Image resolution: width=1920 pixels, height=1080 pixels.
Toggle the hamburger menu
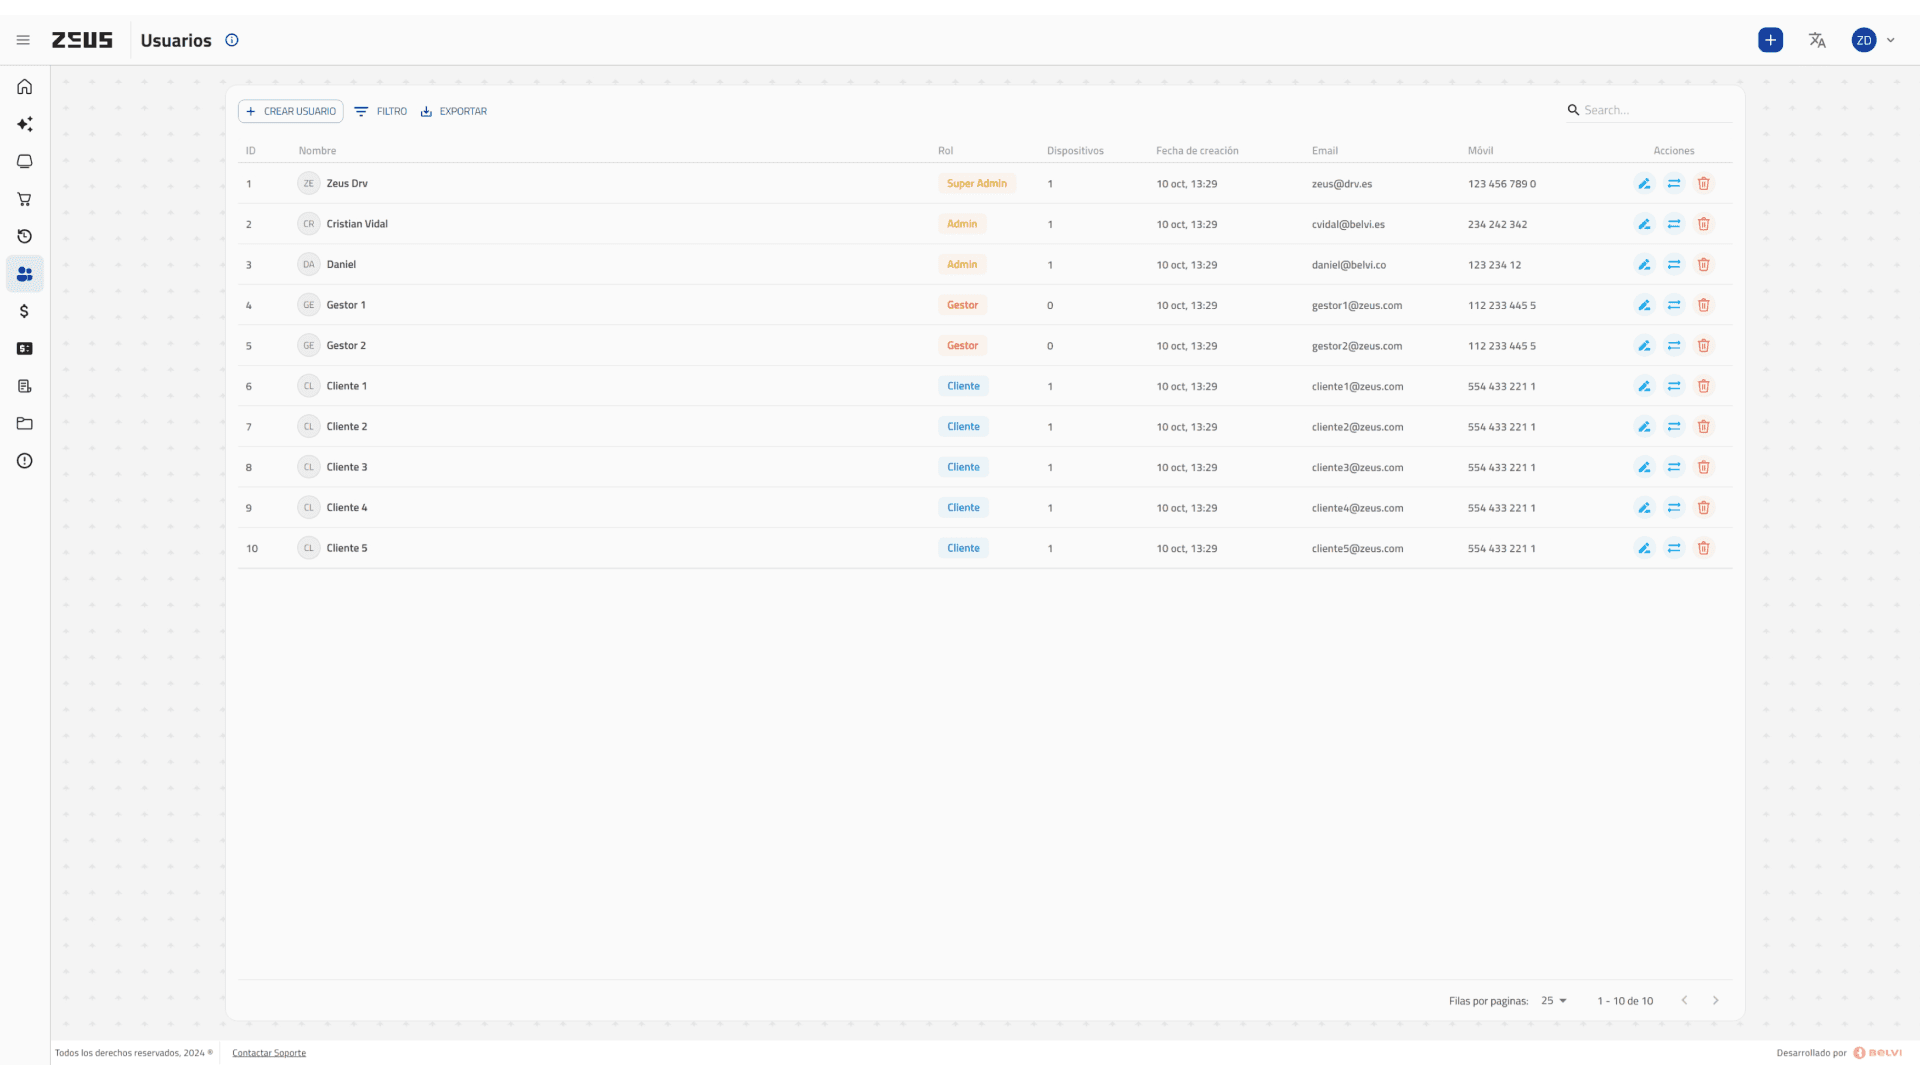tap(23, 40)
